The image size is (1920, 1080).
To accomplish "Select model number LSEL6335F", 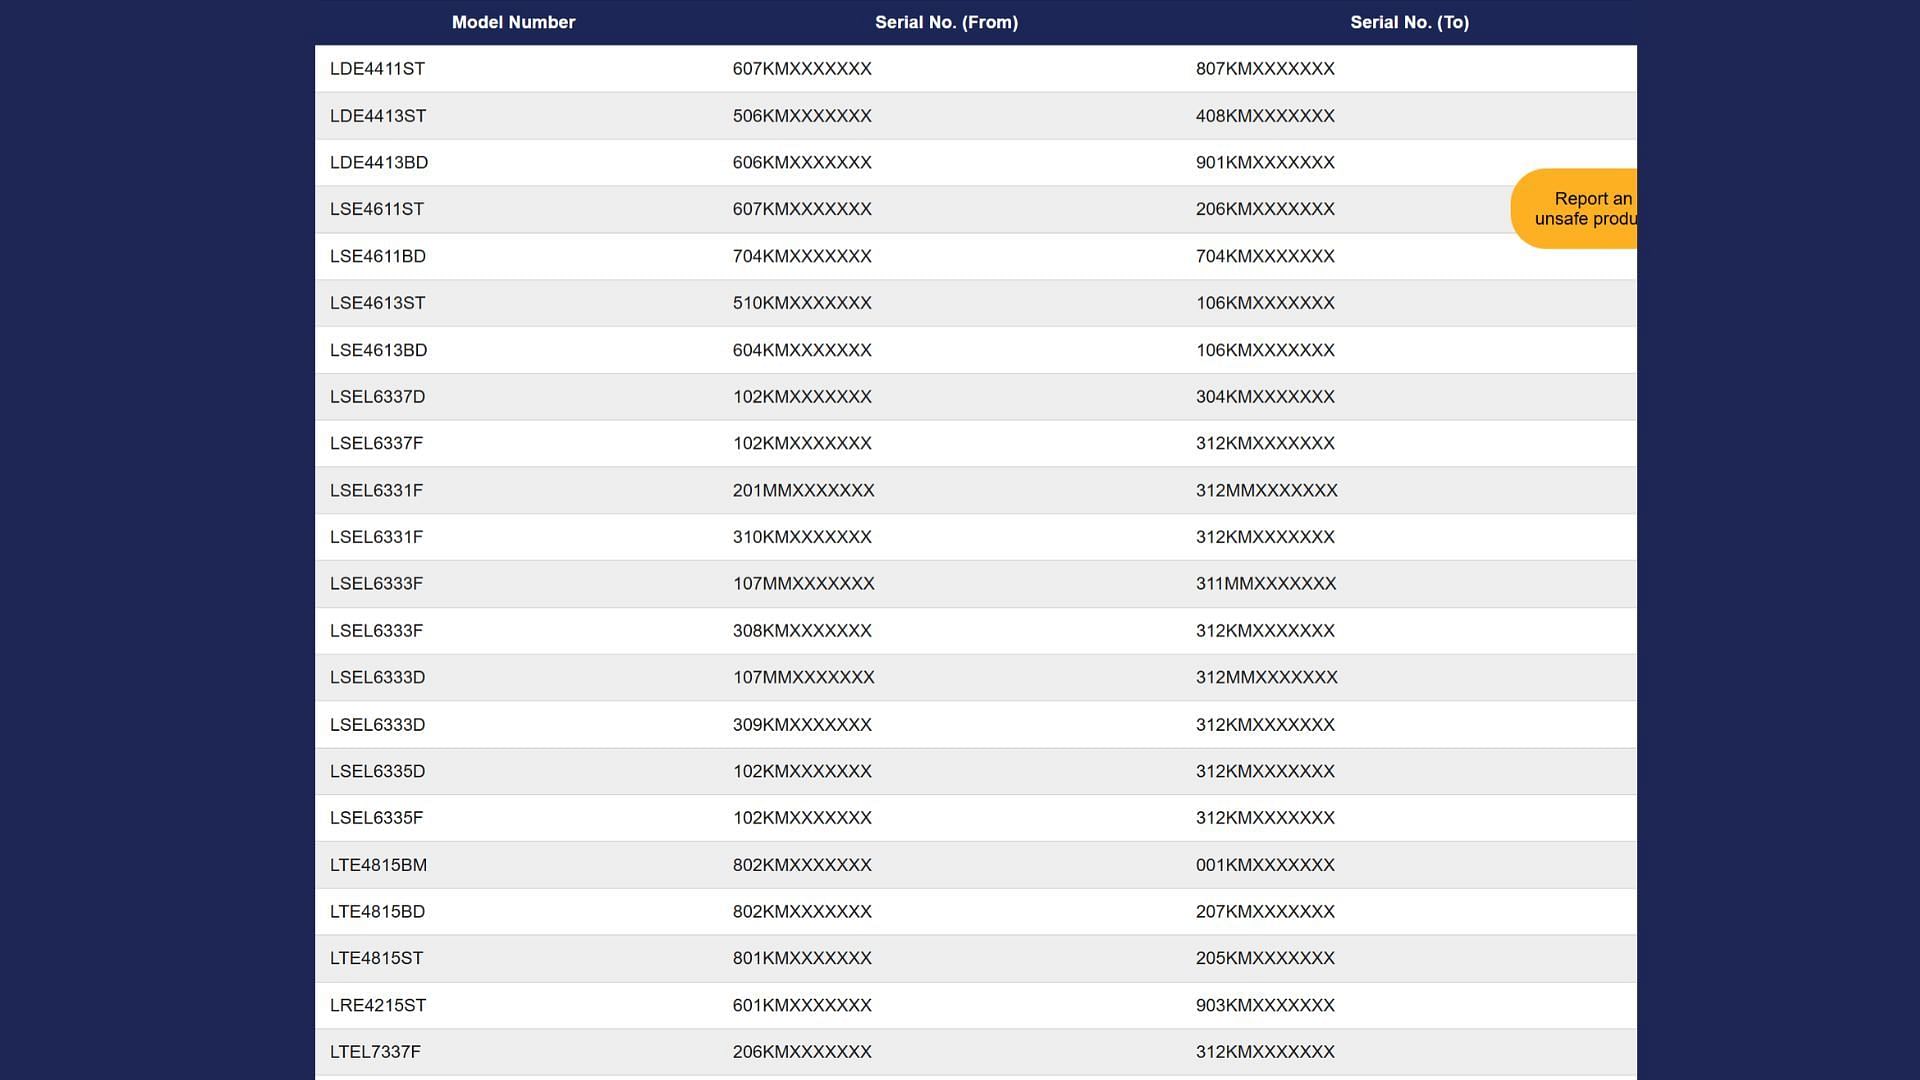I will (377, 818).
